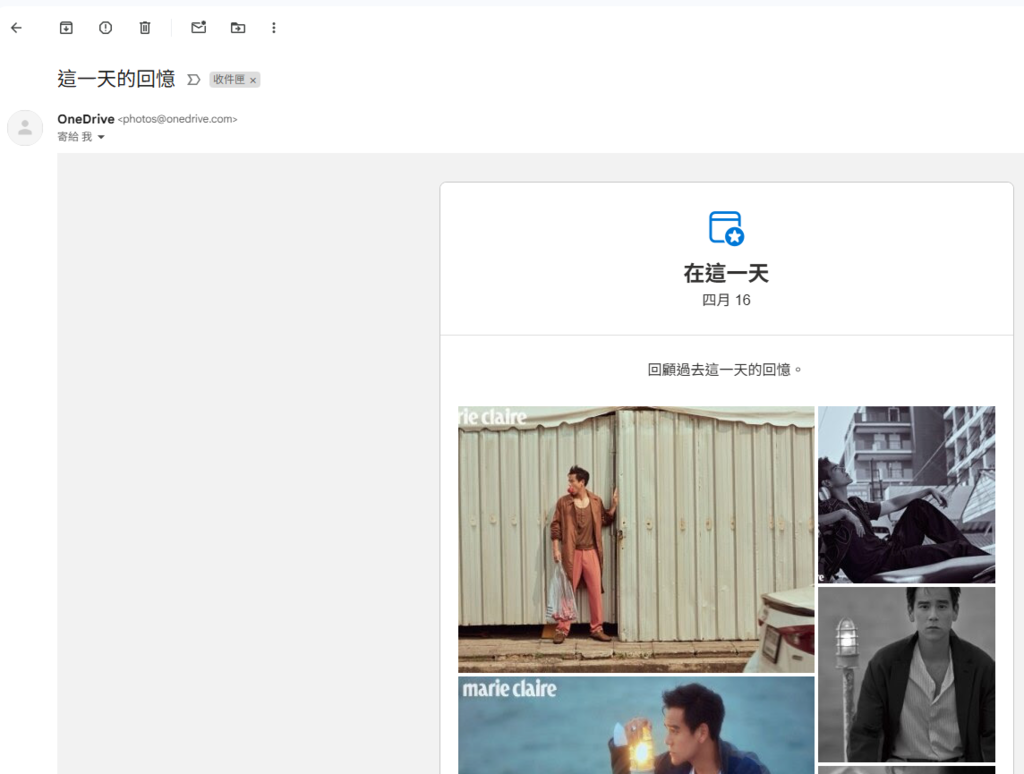Open the photo of the man by the metal wall
1024x774 pixels.
point(636,540)
